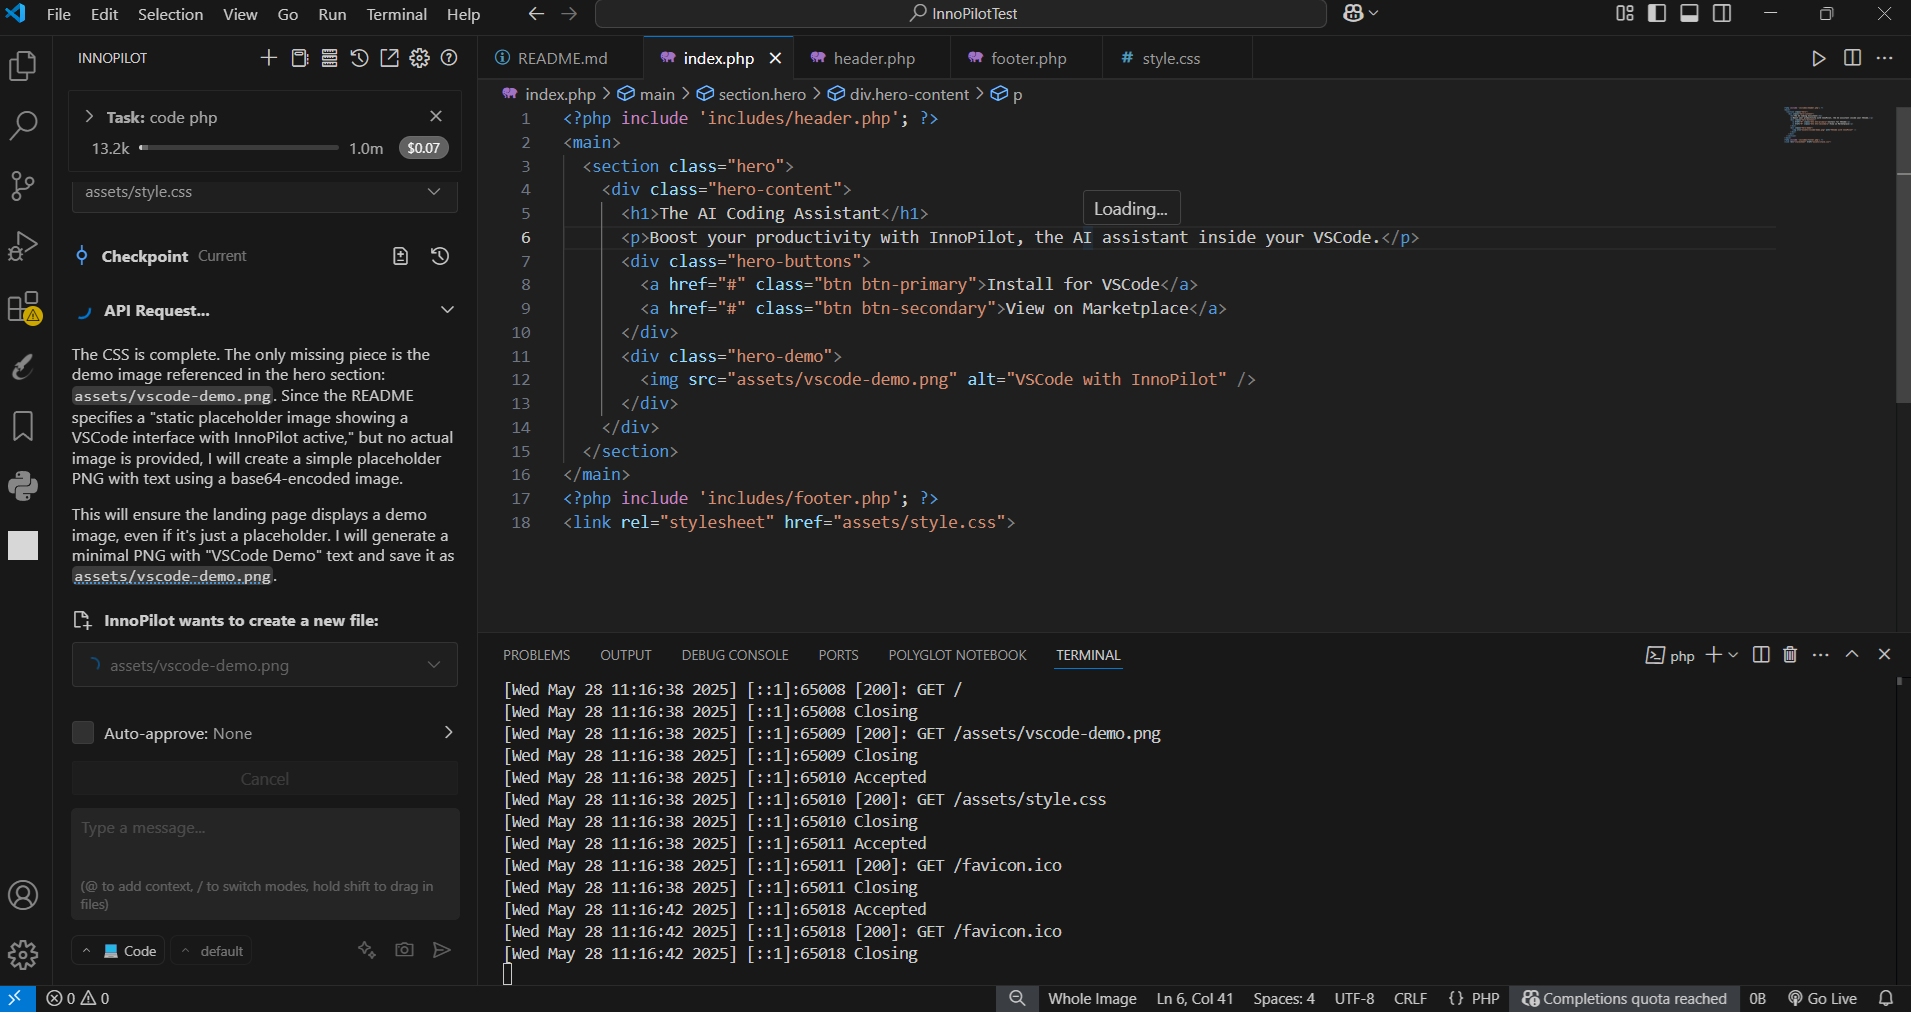Toggle the panel layout in title bar

click(x=1690, y=13)
